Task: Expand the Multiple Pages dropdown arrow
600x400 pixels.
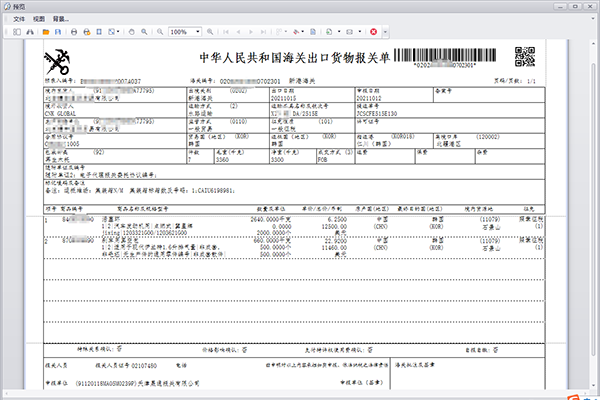Action: tap(286, 32)
